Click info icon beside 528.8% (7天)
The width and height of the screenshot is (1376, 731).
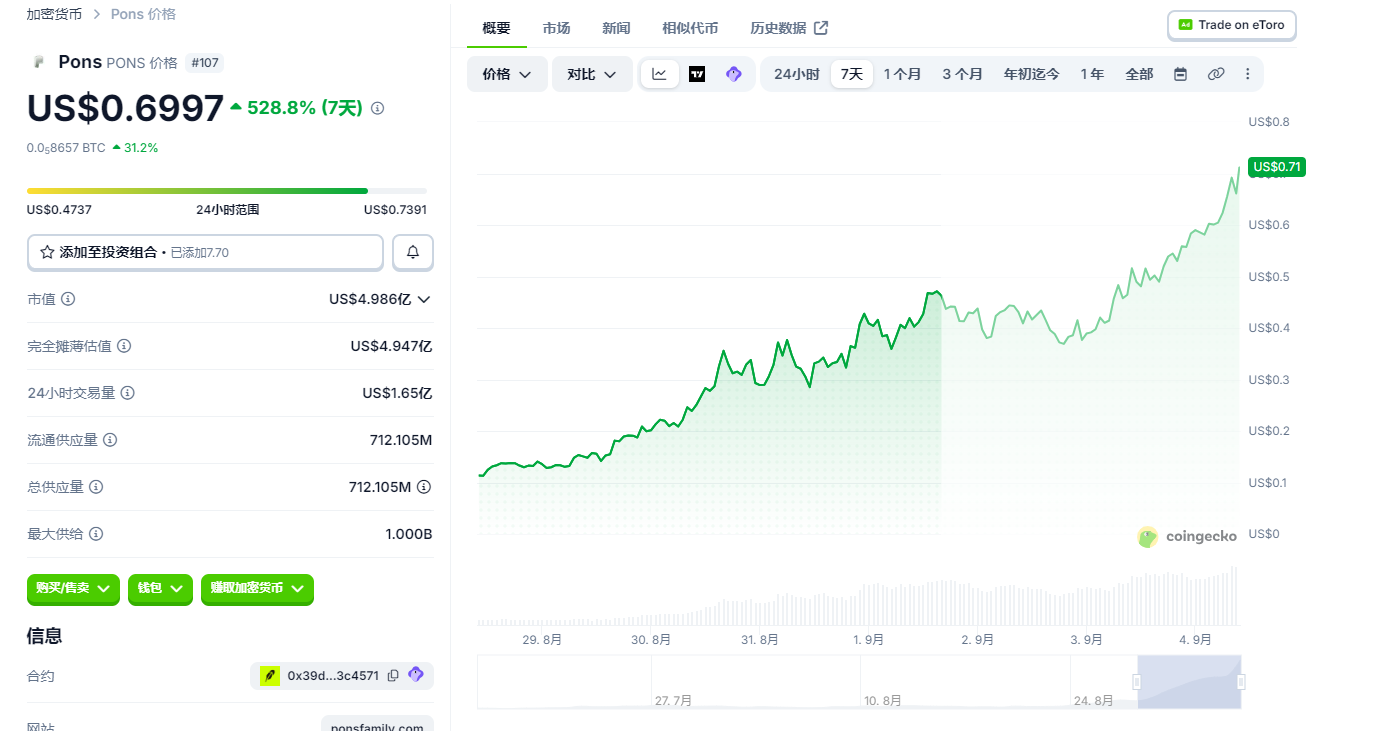pyautogui.click(x=377, y=108)
